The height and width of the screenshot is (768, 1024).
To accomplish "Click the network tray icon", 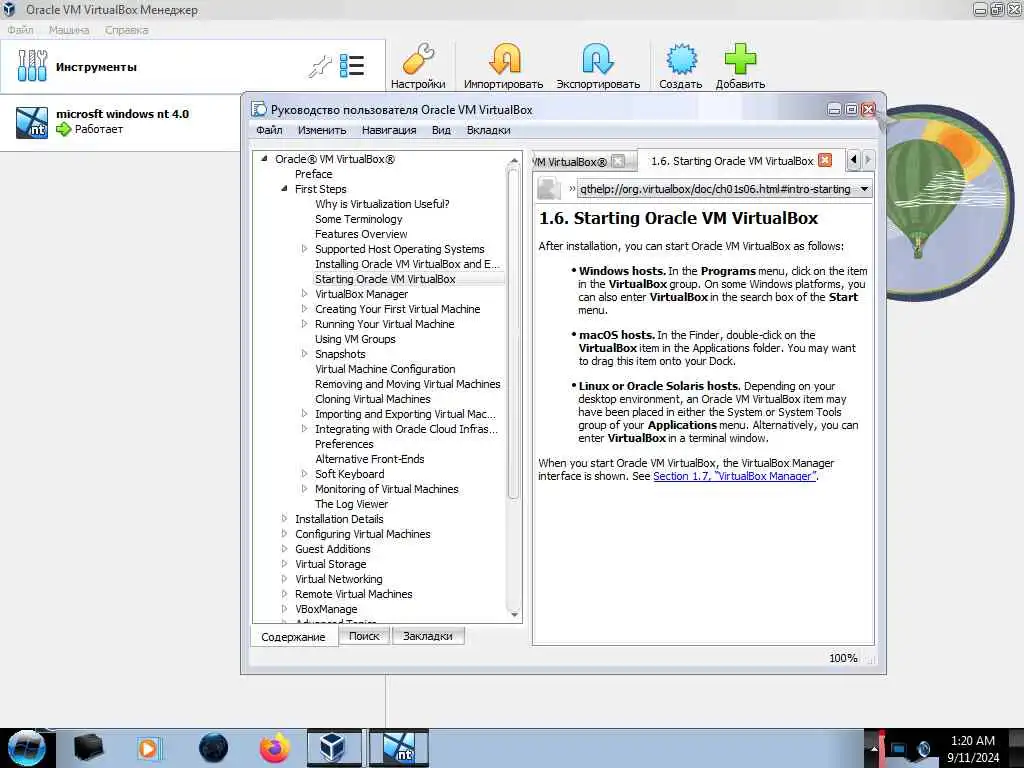I will pos(899,749).
